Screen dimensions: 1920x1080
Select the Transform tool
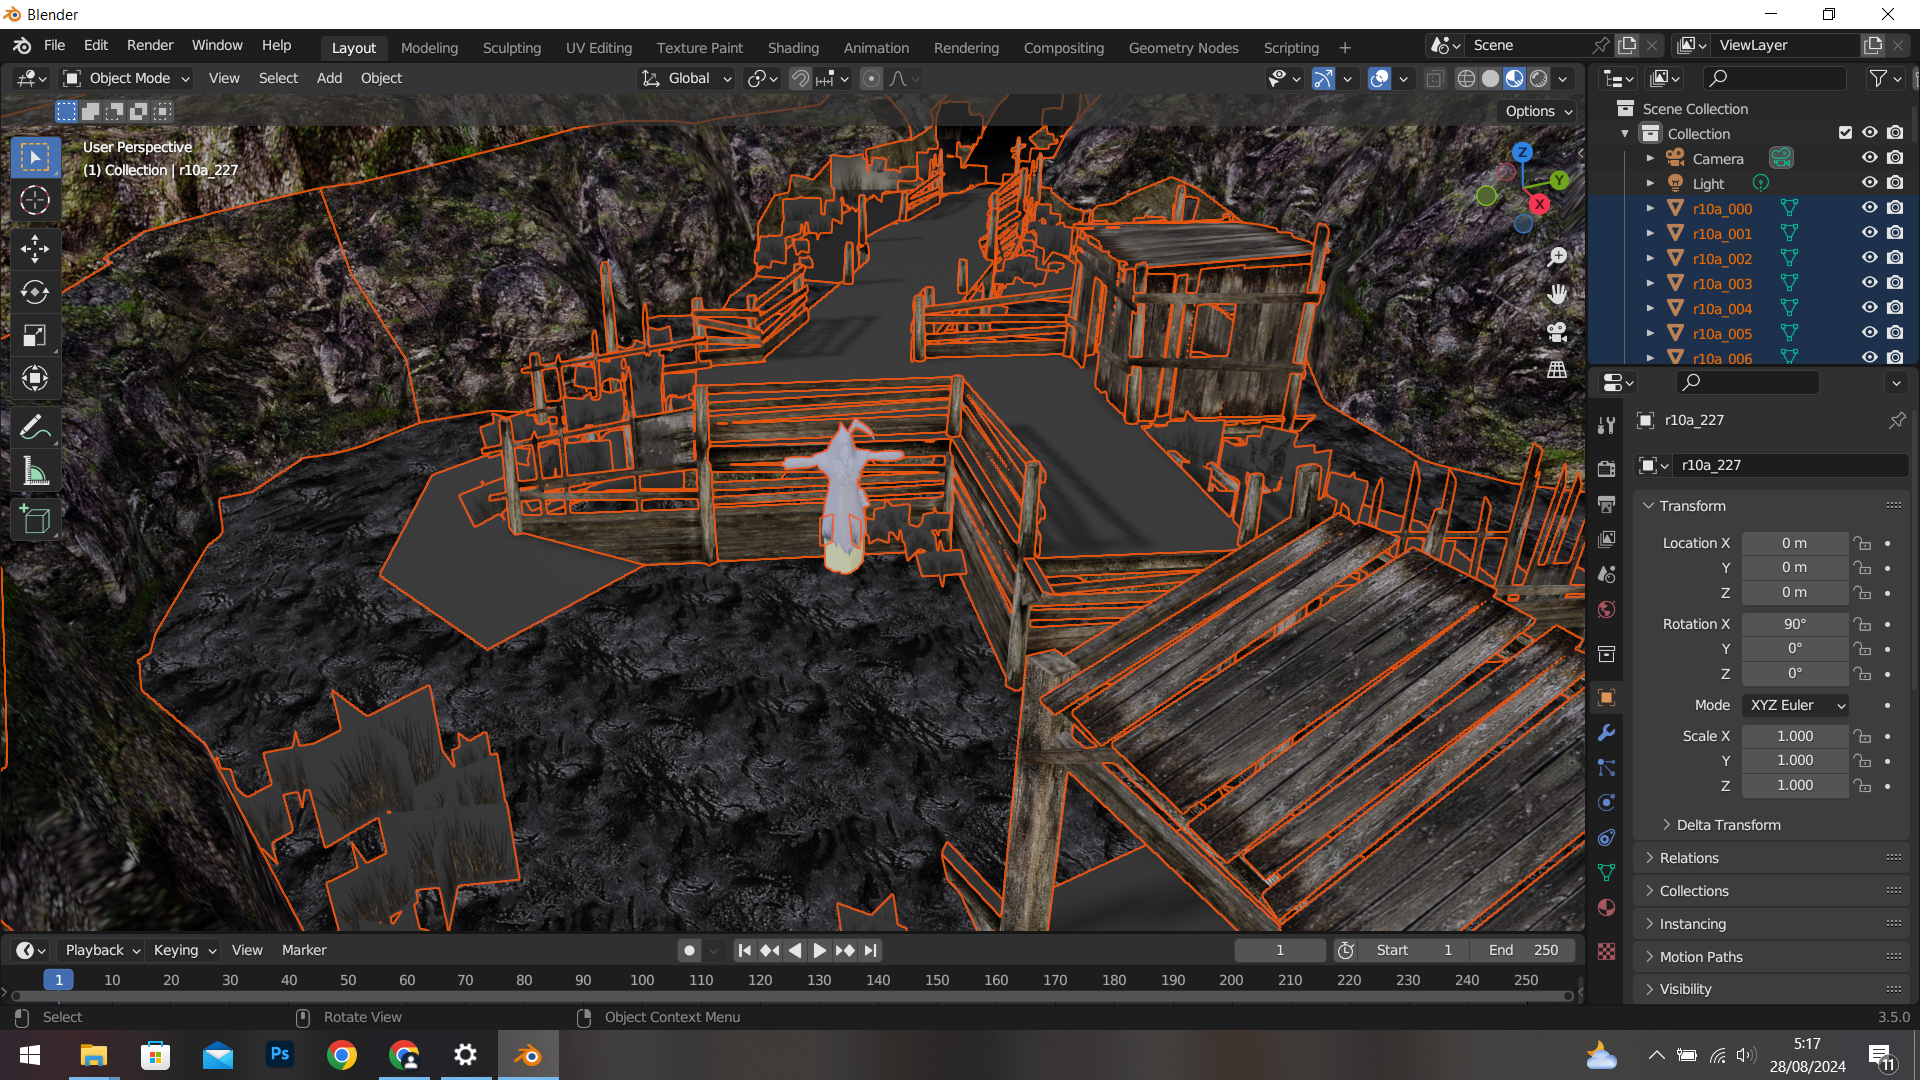tap(35, 378)
